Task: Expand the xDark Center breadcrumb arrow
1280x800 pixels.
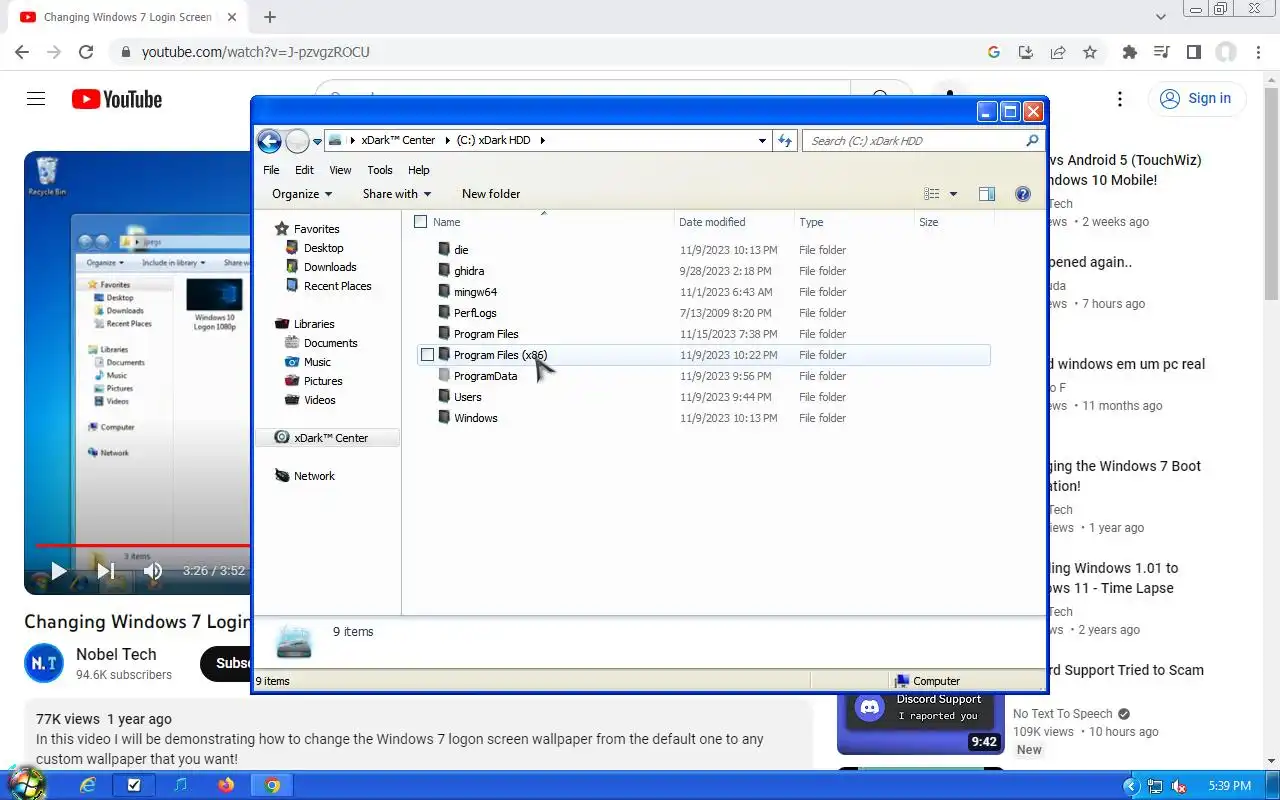Action: (446, 141)
